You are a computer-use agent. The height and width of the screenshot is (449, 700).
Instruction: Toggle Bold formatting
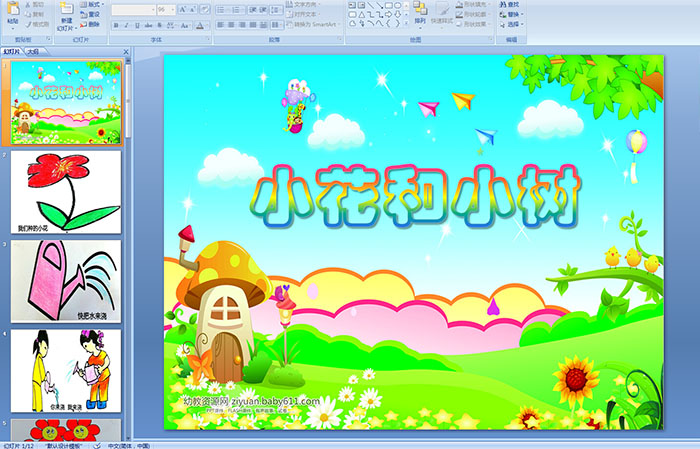click(116, 24)
